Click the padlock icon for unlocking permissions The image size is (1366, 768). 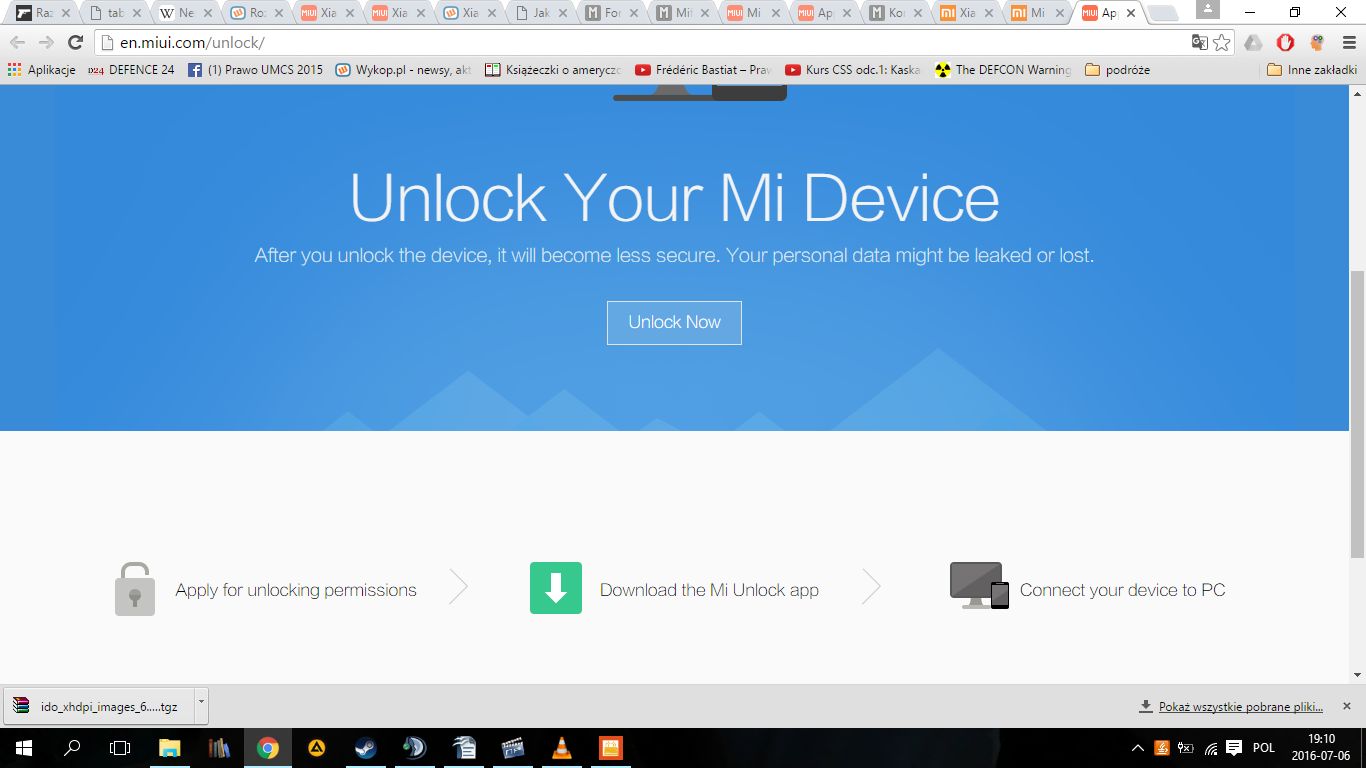[x=135, y=588]
